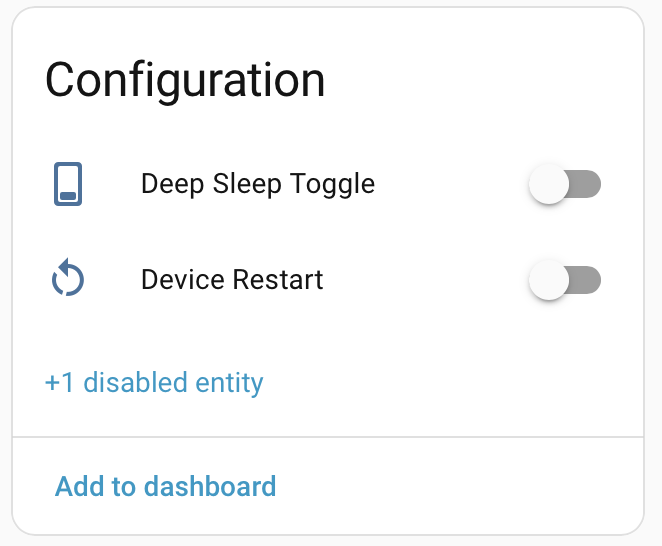Viewport: 662px width, 546px height.
Task: Open the Deep Sleep Toggle entity label
Action: tap(257, 185)
